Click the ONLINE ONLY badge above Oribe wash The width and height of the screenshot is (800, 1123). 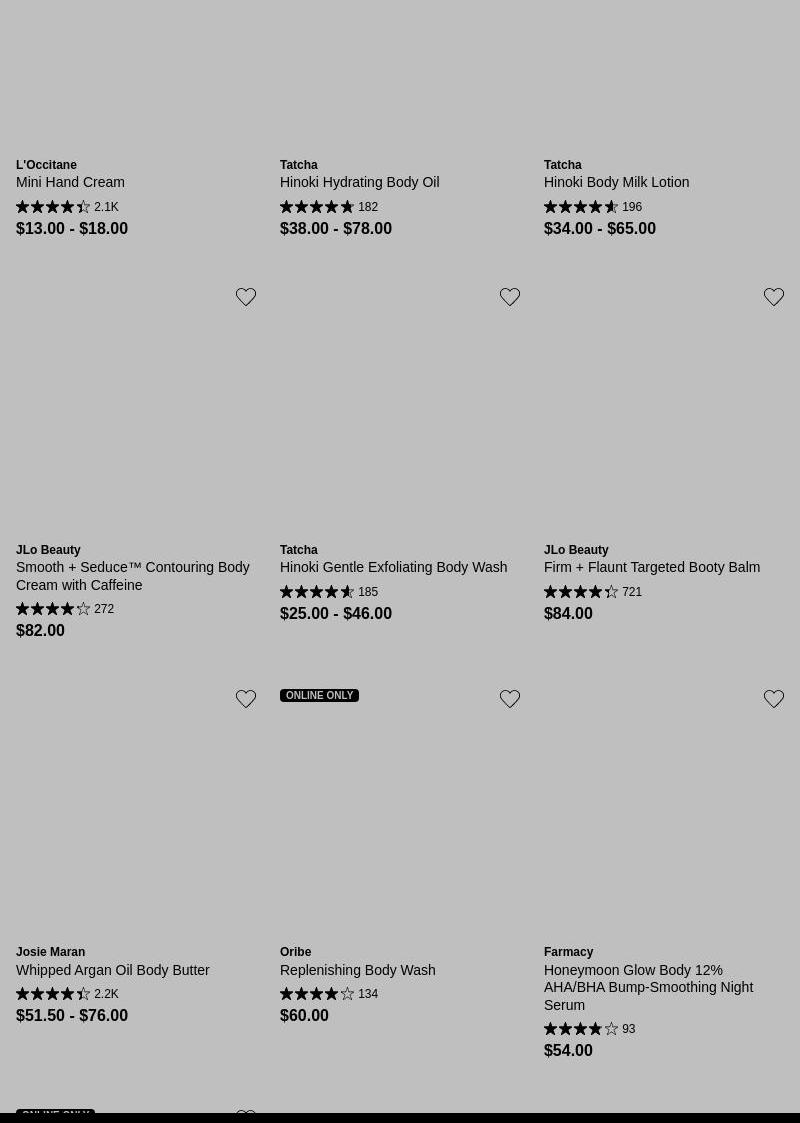pyautogui.click(x=319, y=695)
